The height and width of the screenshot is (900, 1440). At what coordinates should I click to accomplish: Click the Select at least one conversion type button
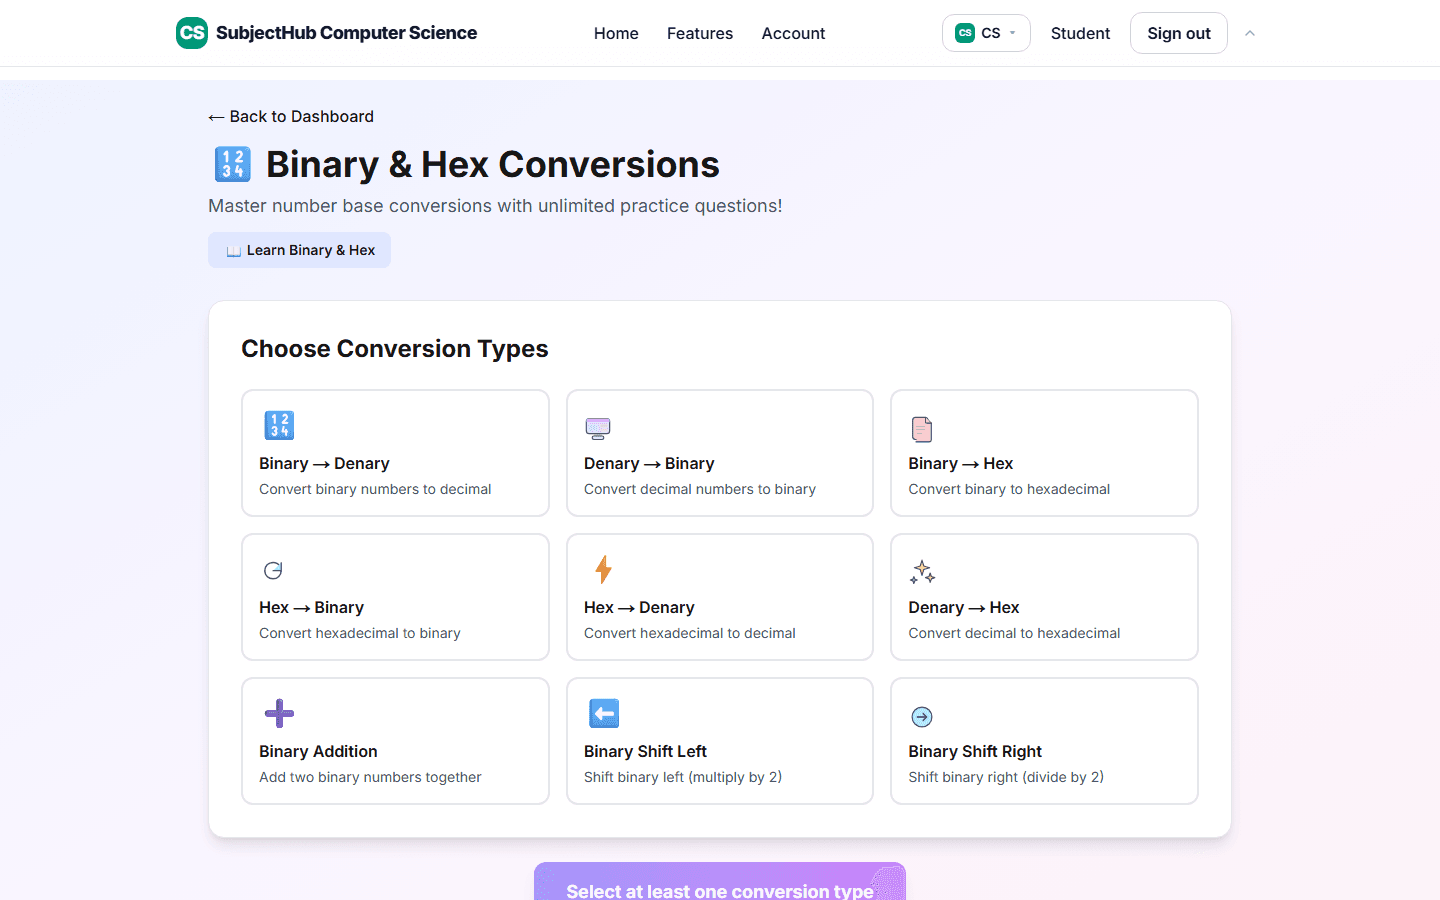click(x=720, y=881)
